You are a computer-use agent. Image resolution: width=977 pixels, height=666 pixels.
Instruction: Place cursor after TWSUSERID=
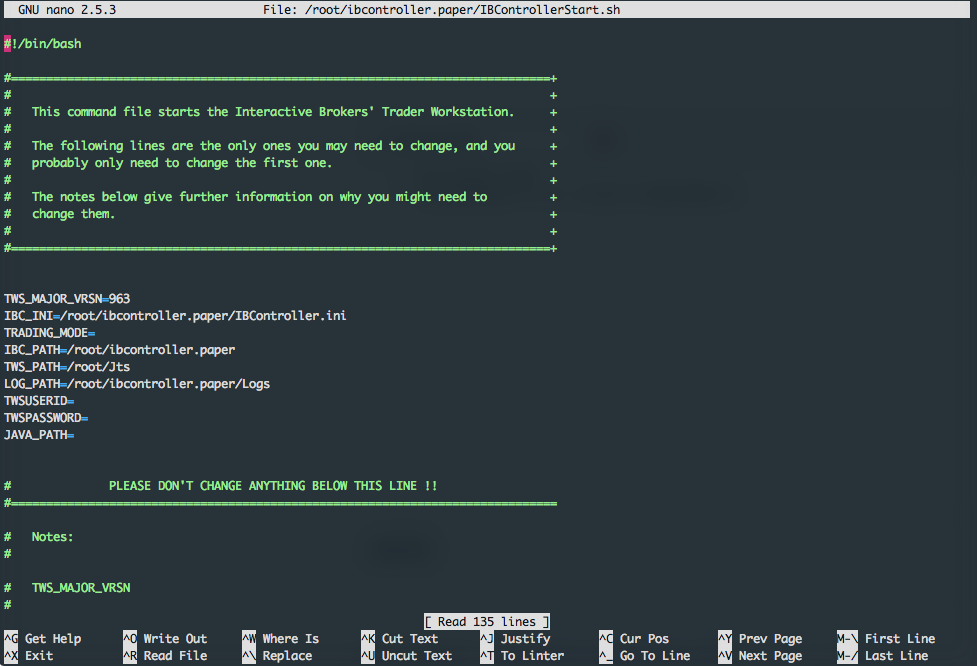(x=75, y=401)
